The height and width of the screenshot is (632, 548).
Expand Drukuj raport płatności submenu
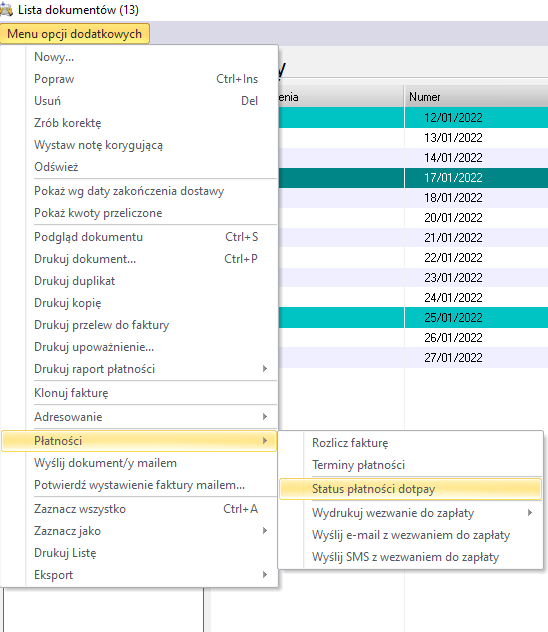click(139, 369)
